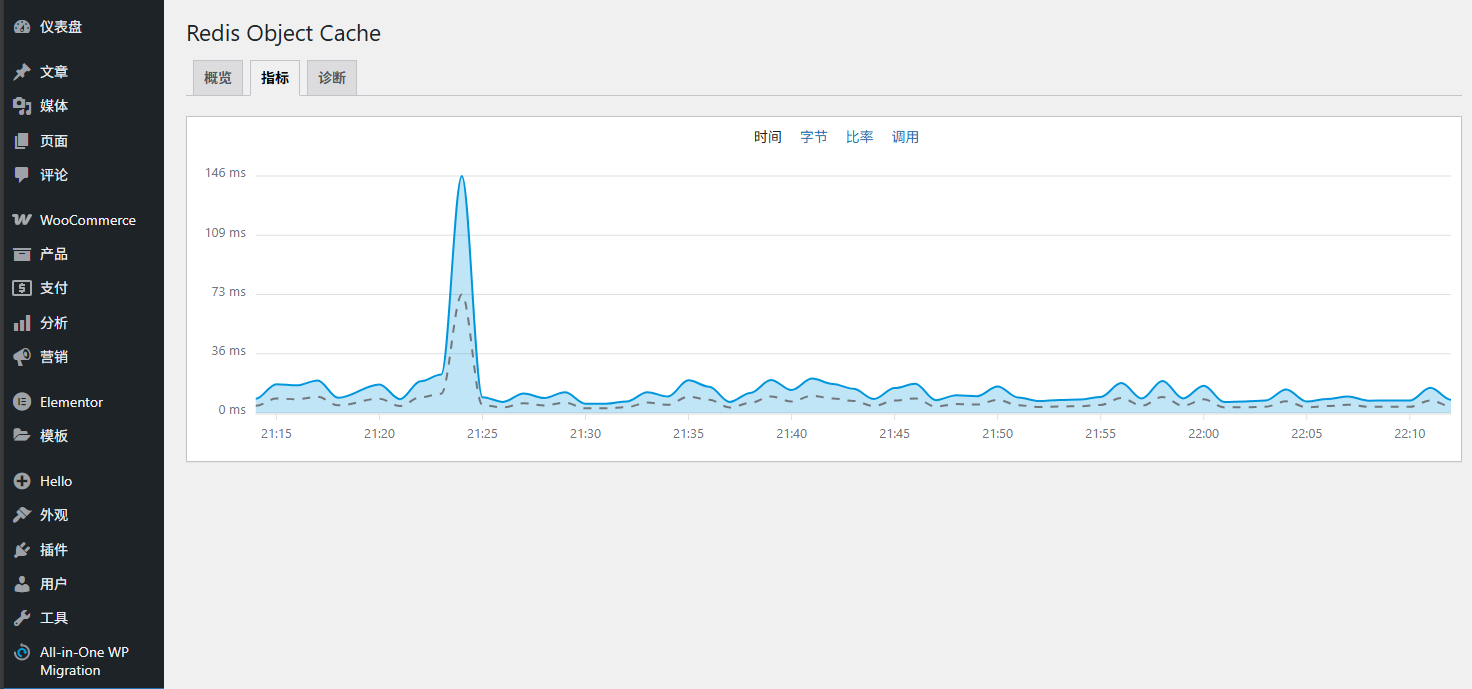Show the 时间 time chart
The width and height of the screenshot is (1472, 689).
point(768,137)
